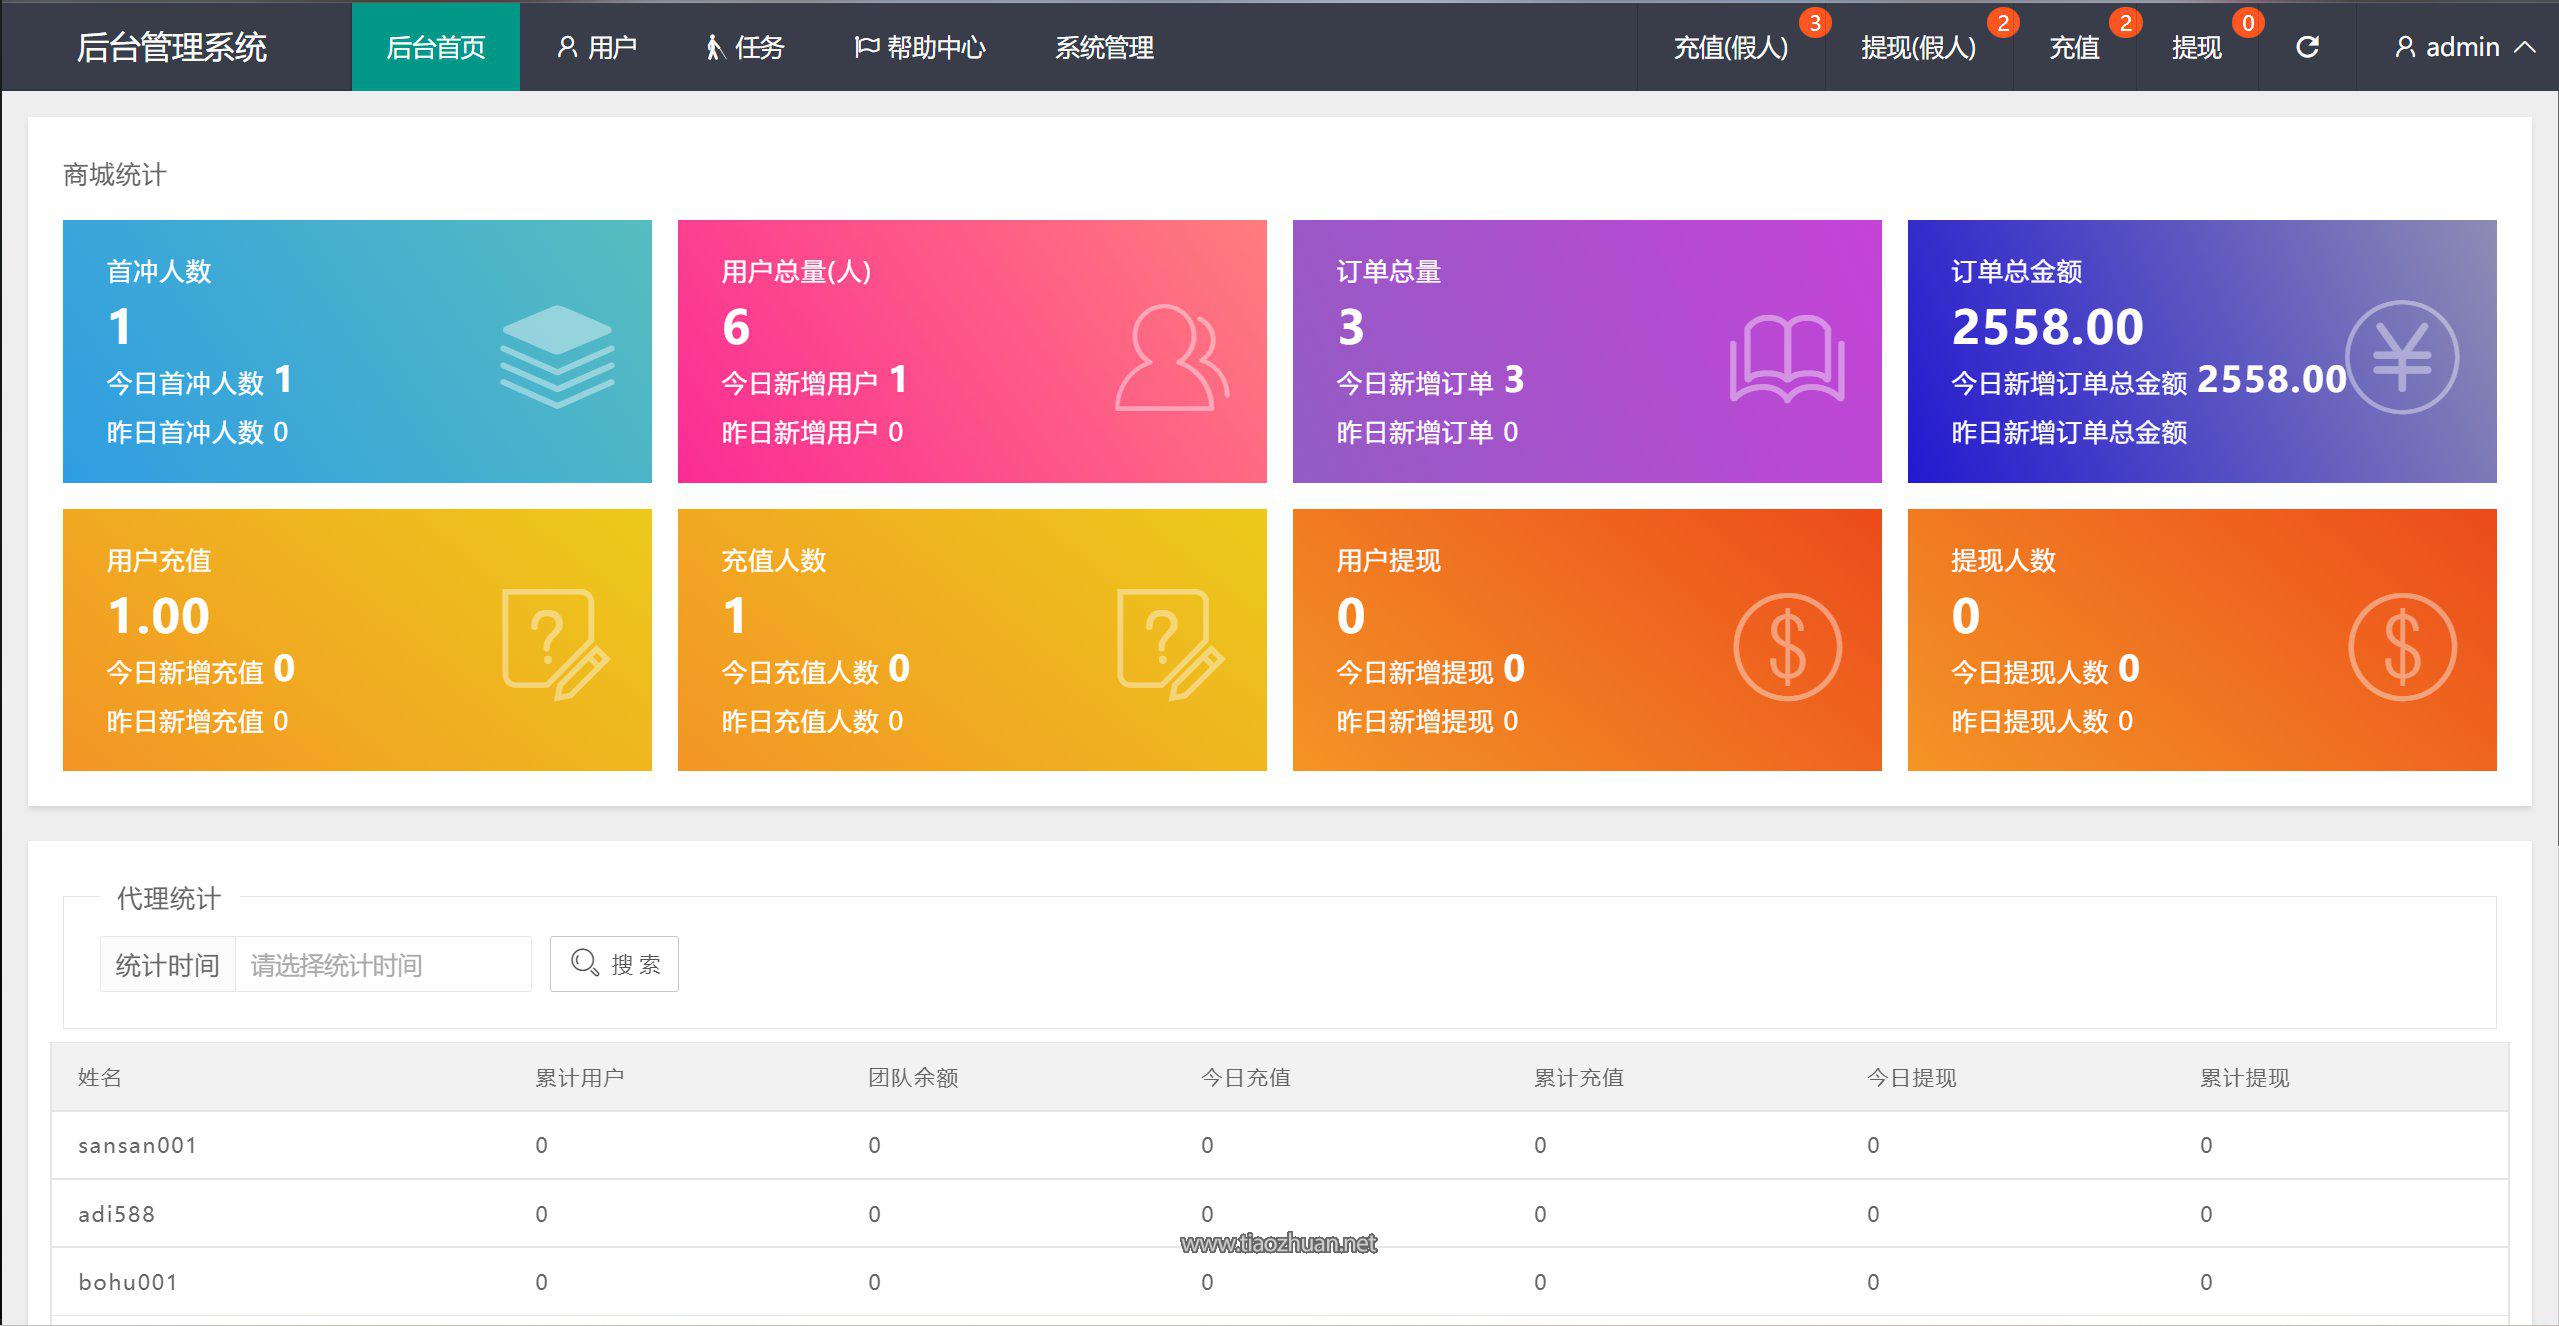Go to the 后台首页 tab
Viewport: 2559px width, 1326px height.
pyautogui.click(x=436, y=47)
